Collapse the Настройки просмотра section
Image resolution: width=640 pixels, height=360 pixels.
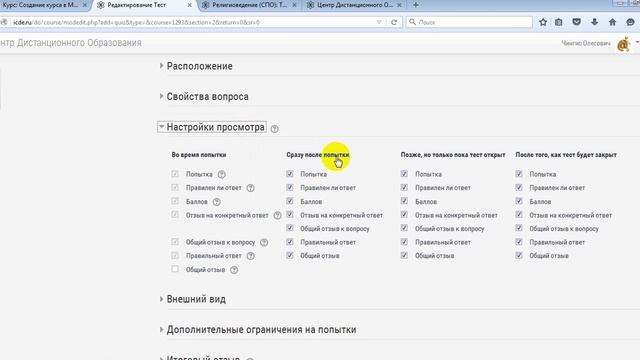point(212,127)
